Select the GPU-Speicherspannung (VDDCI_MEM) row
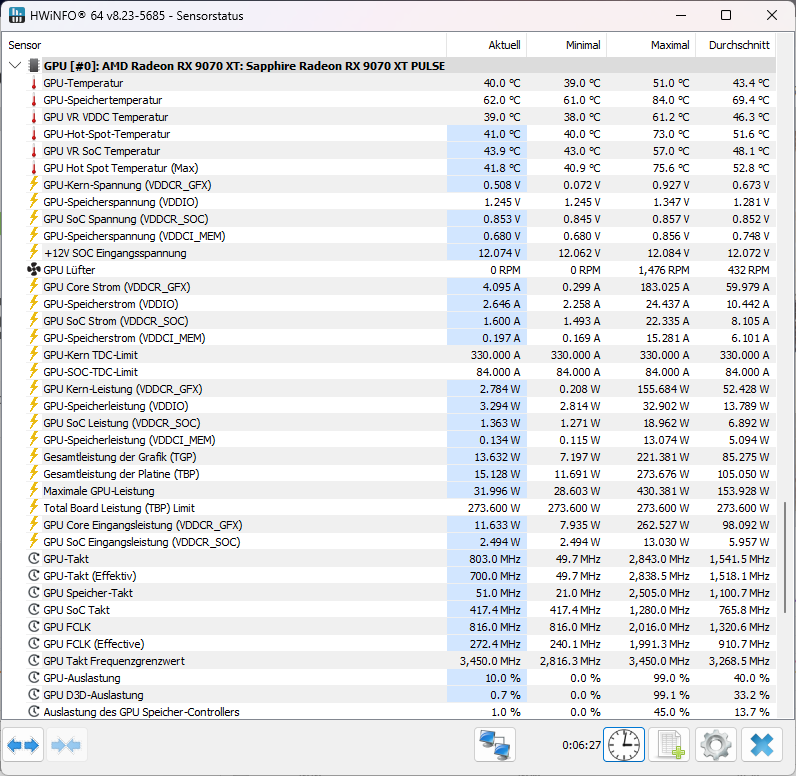The width and height of the screenshot is (796, 776). coord(401,236)
